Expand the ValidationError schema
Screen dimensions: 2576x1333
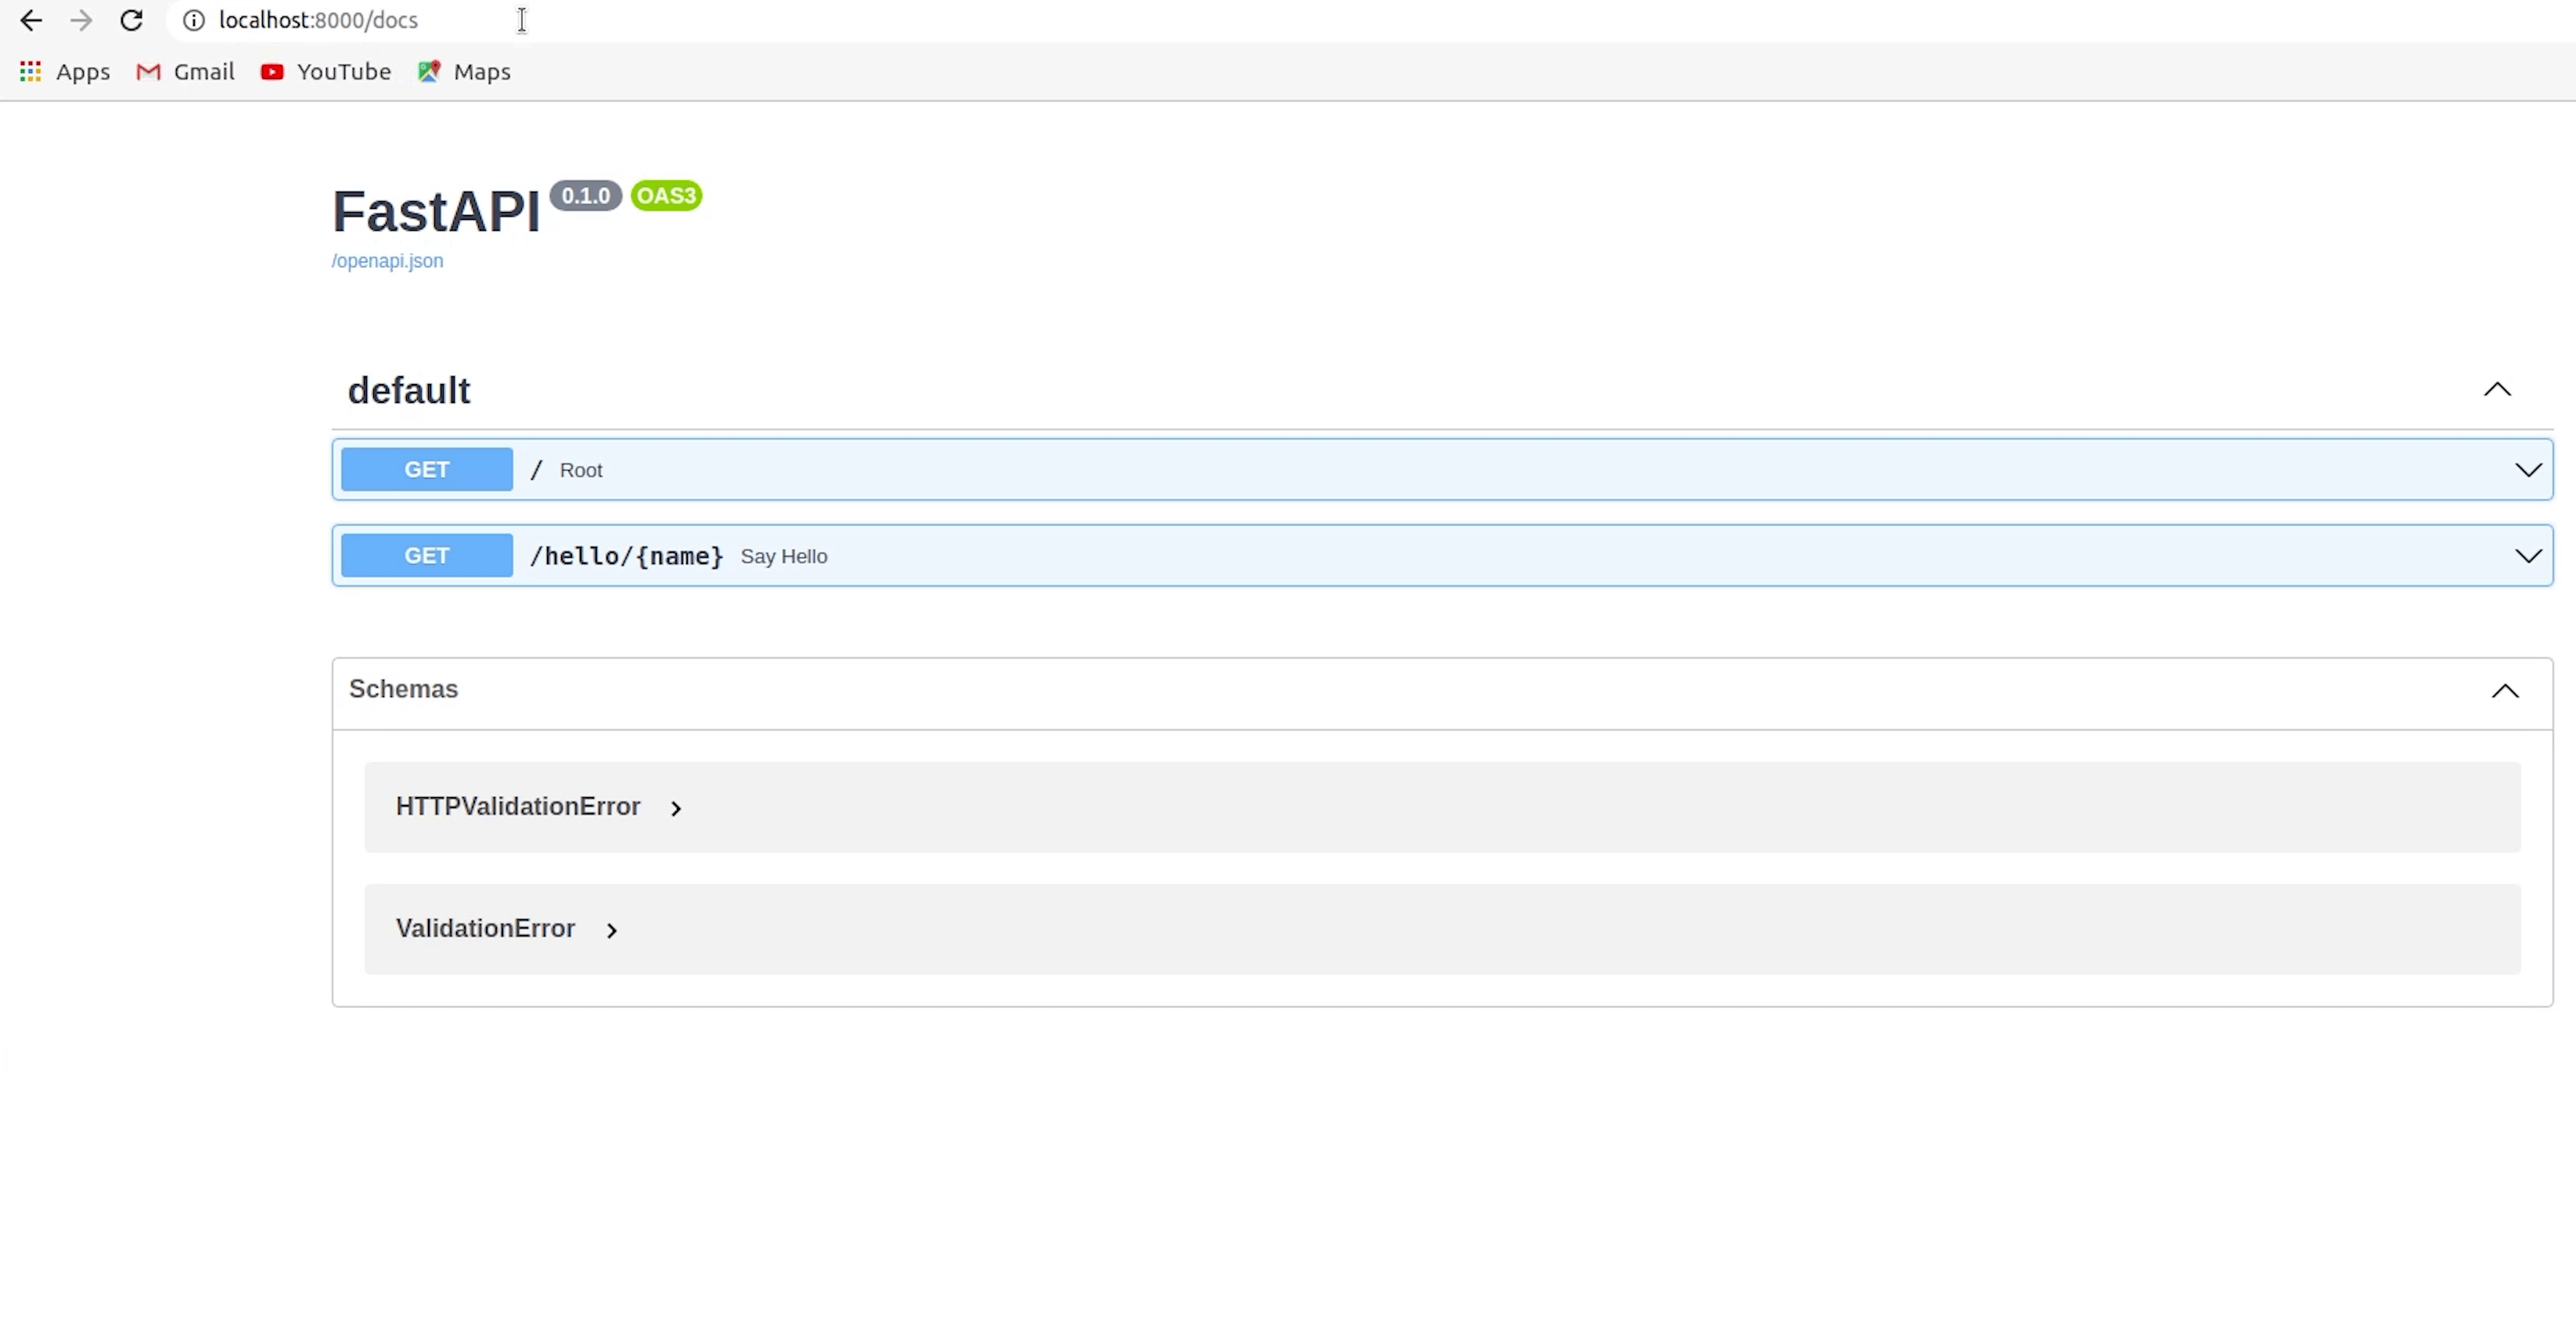pos(611,930)
